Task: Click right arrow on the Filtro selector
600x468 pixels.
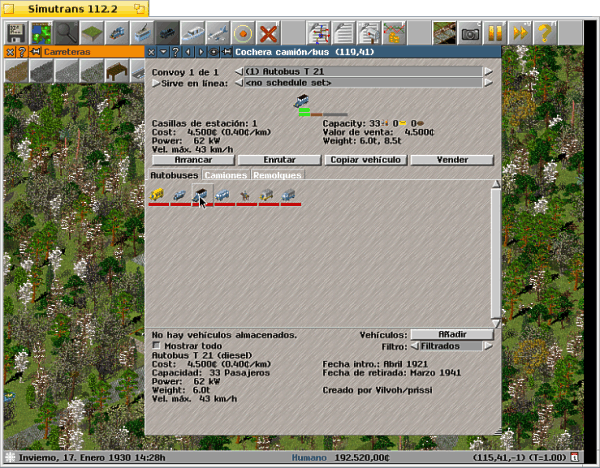Action: [488, 345]
